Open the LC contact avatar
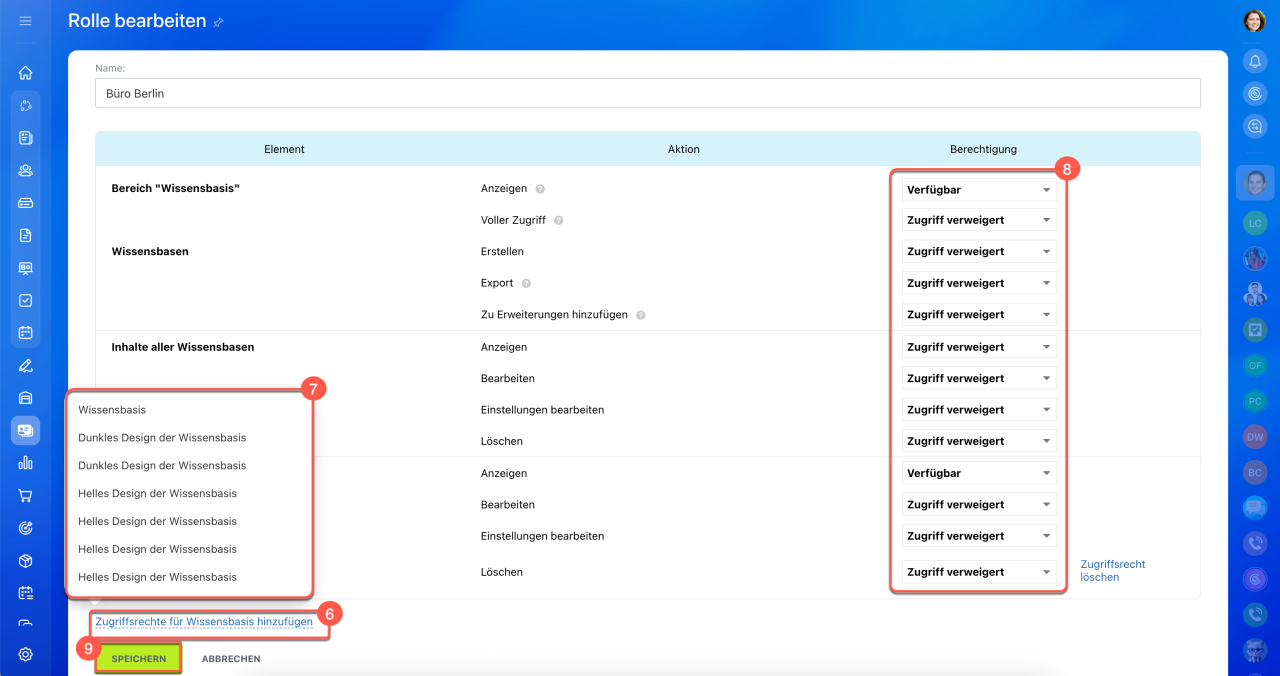The width and height of the screenshot is (1280, 676). (x=1255, y=223)
